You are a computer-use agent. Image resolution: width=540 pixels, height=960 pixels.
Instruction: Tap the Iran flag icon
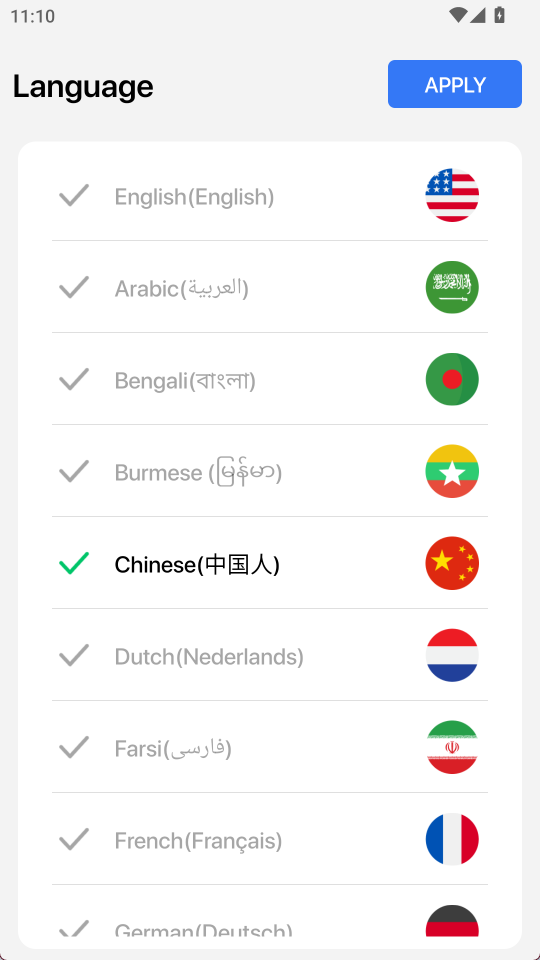pos(452,747)
